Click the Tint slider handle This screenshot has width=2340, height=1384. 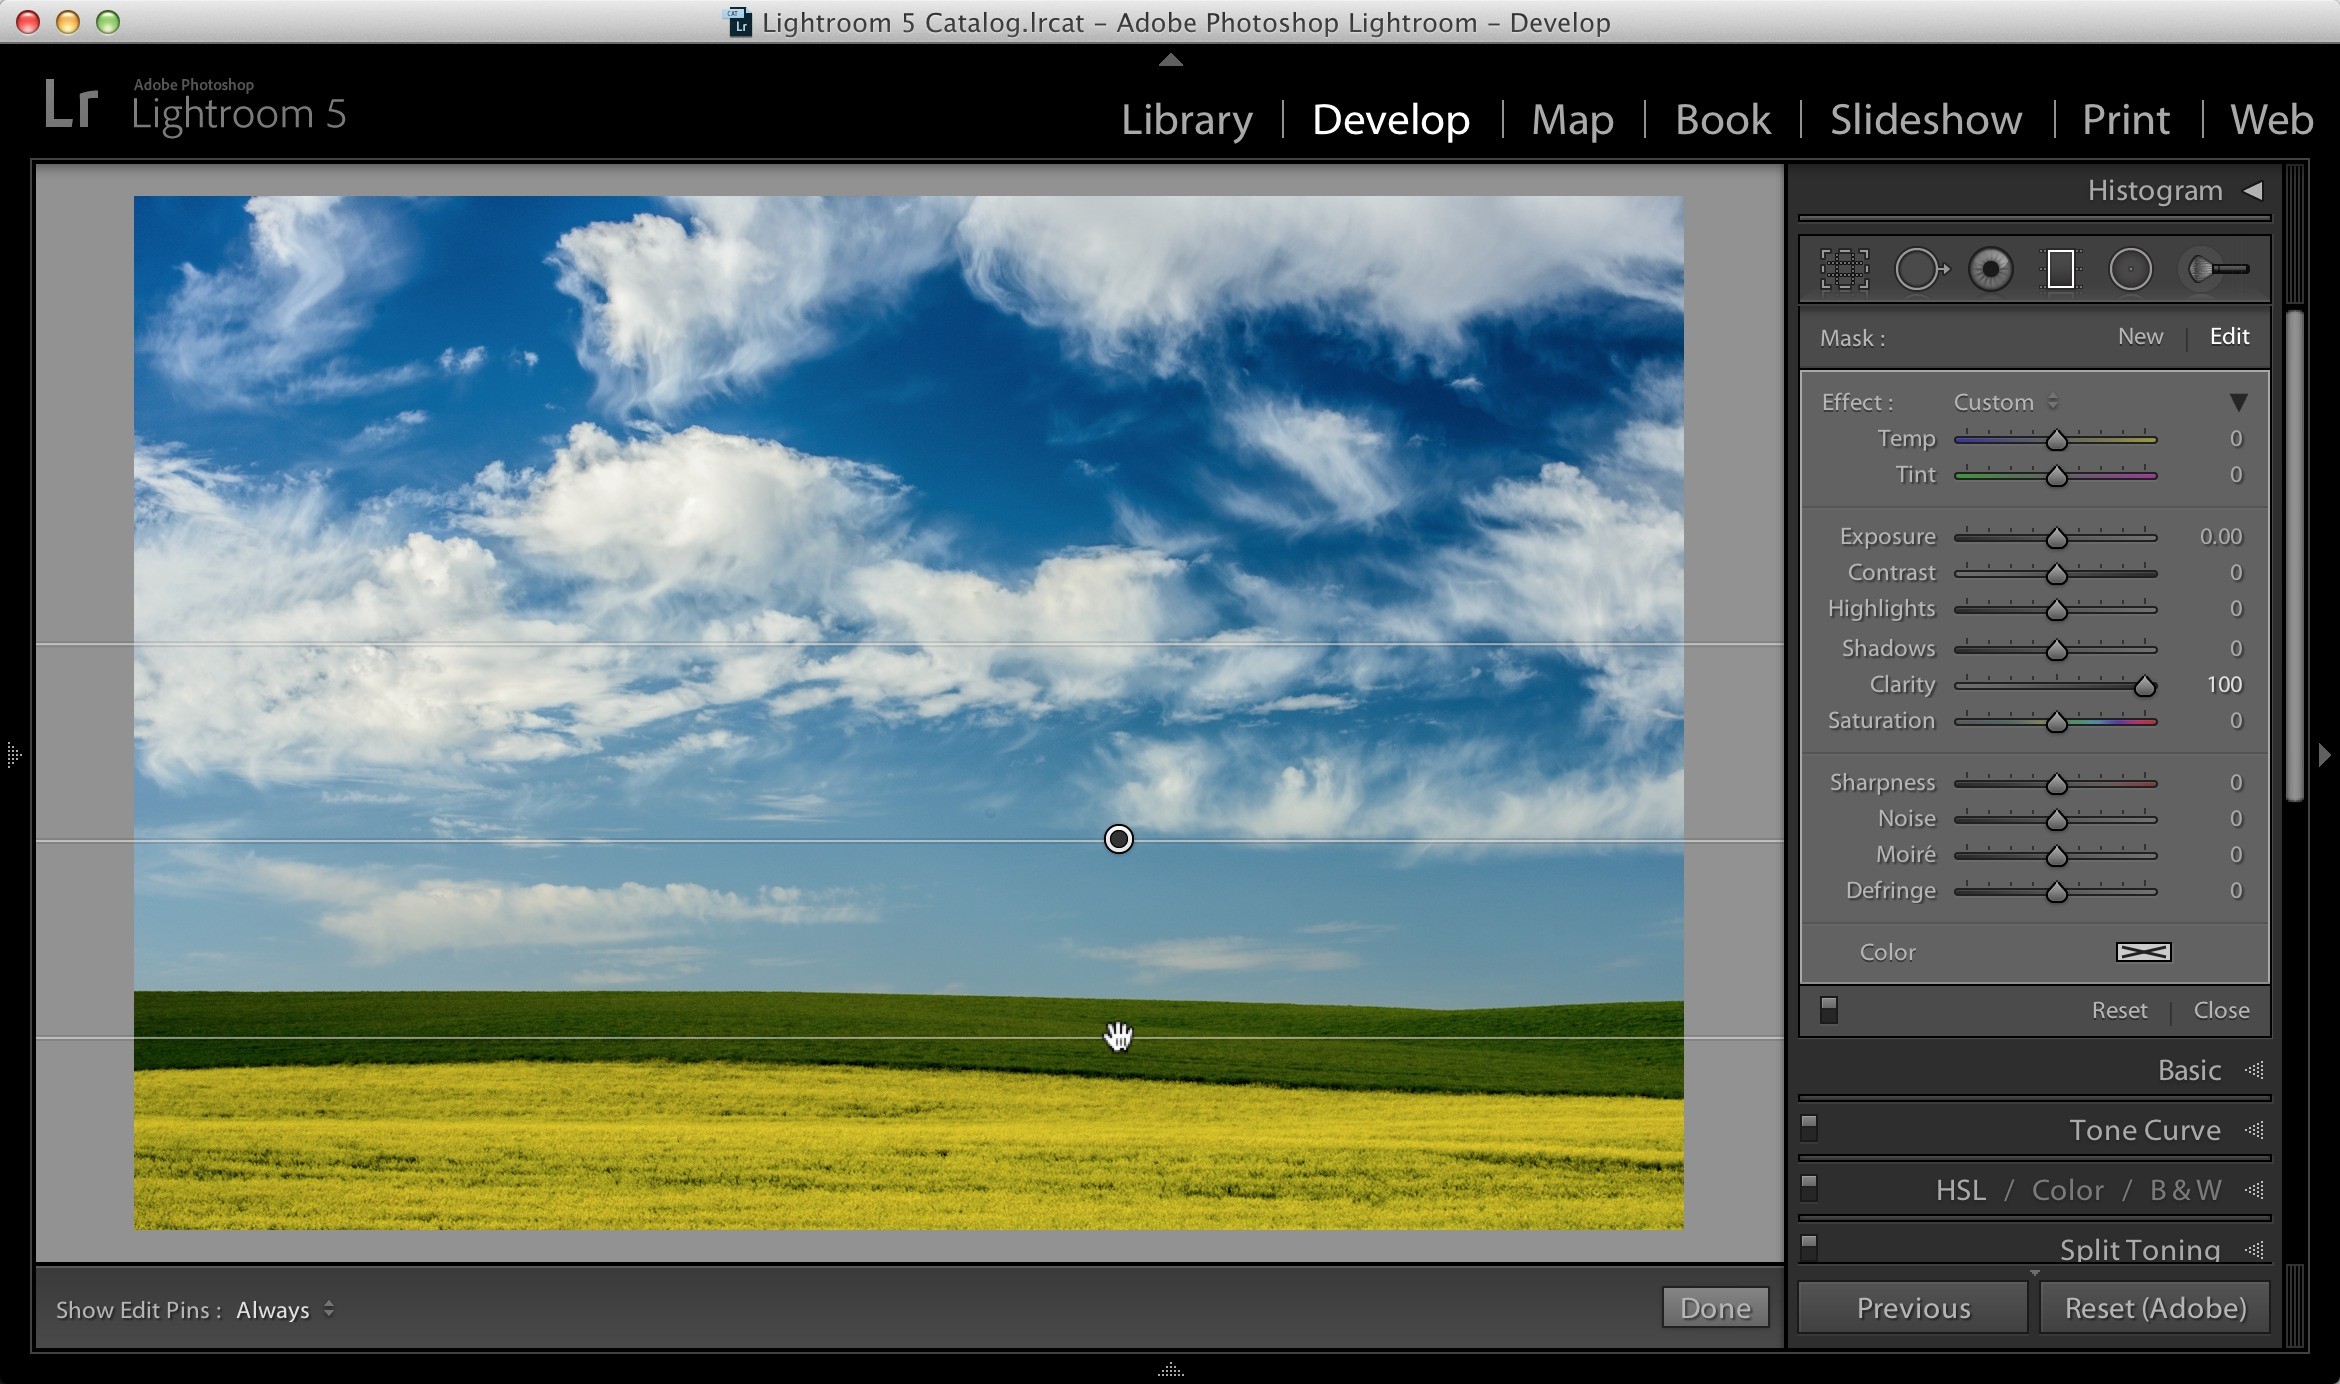[x=2056, y=476]
